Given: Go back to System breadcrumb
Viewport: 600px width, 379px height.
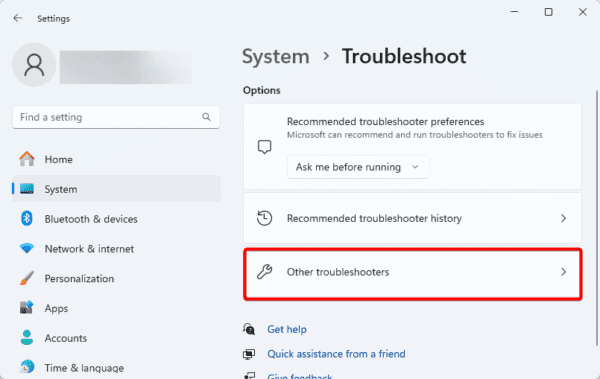Looking at the screenshot, I should [x=276, y=57].
